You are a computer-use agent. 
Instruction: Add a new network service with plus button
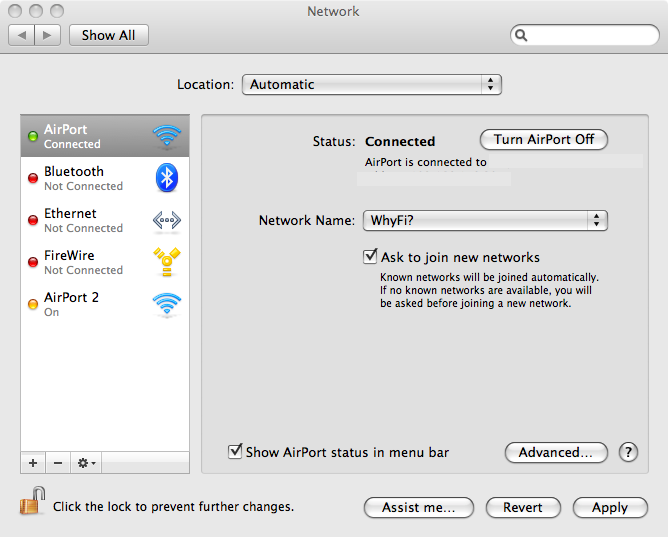pyautogui.click(x=33, y=463)
